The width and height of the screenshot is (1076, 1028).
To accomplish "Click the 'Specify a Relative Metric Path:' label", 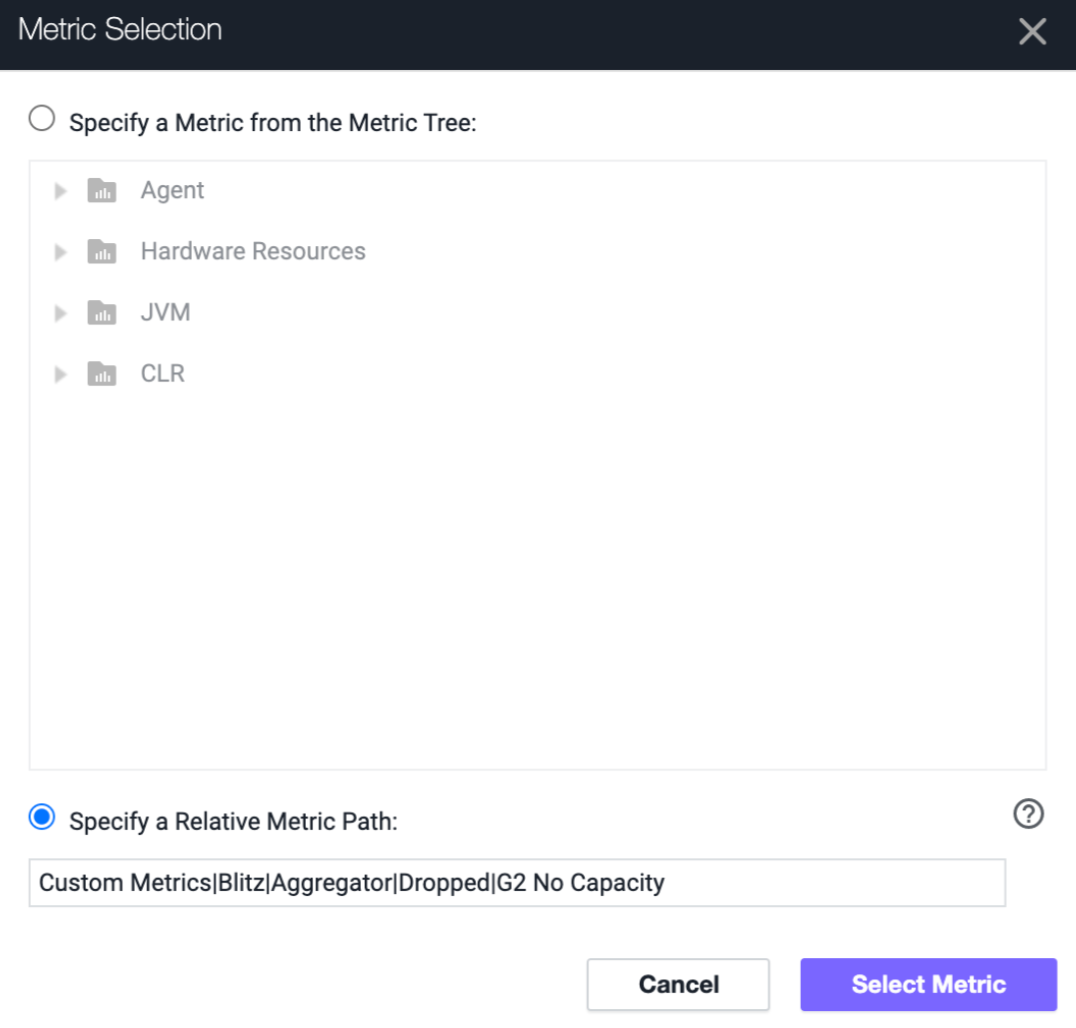I will coord(233,821).
